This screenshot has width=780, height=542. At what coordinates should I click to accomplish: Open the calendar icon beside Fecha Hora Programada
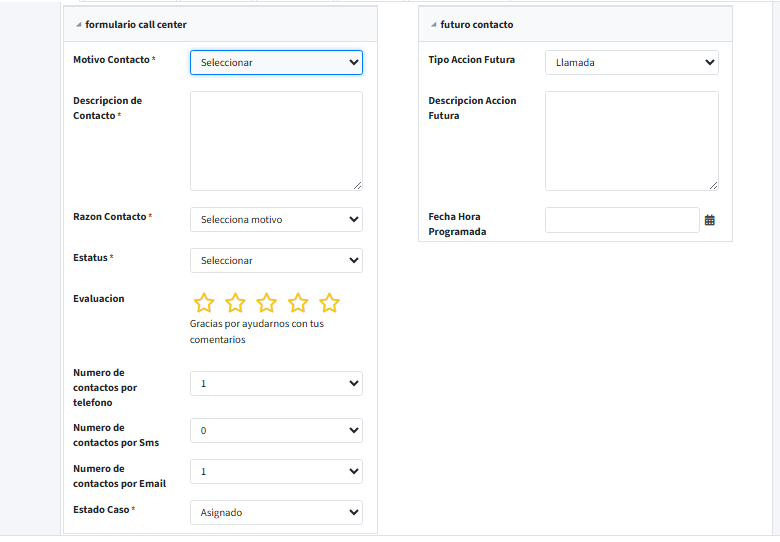pos(710,220)
